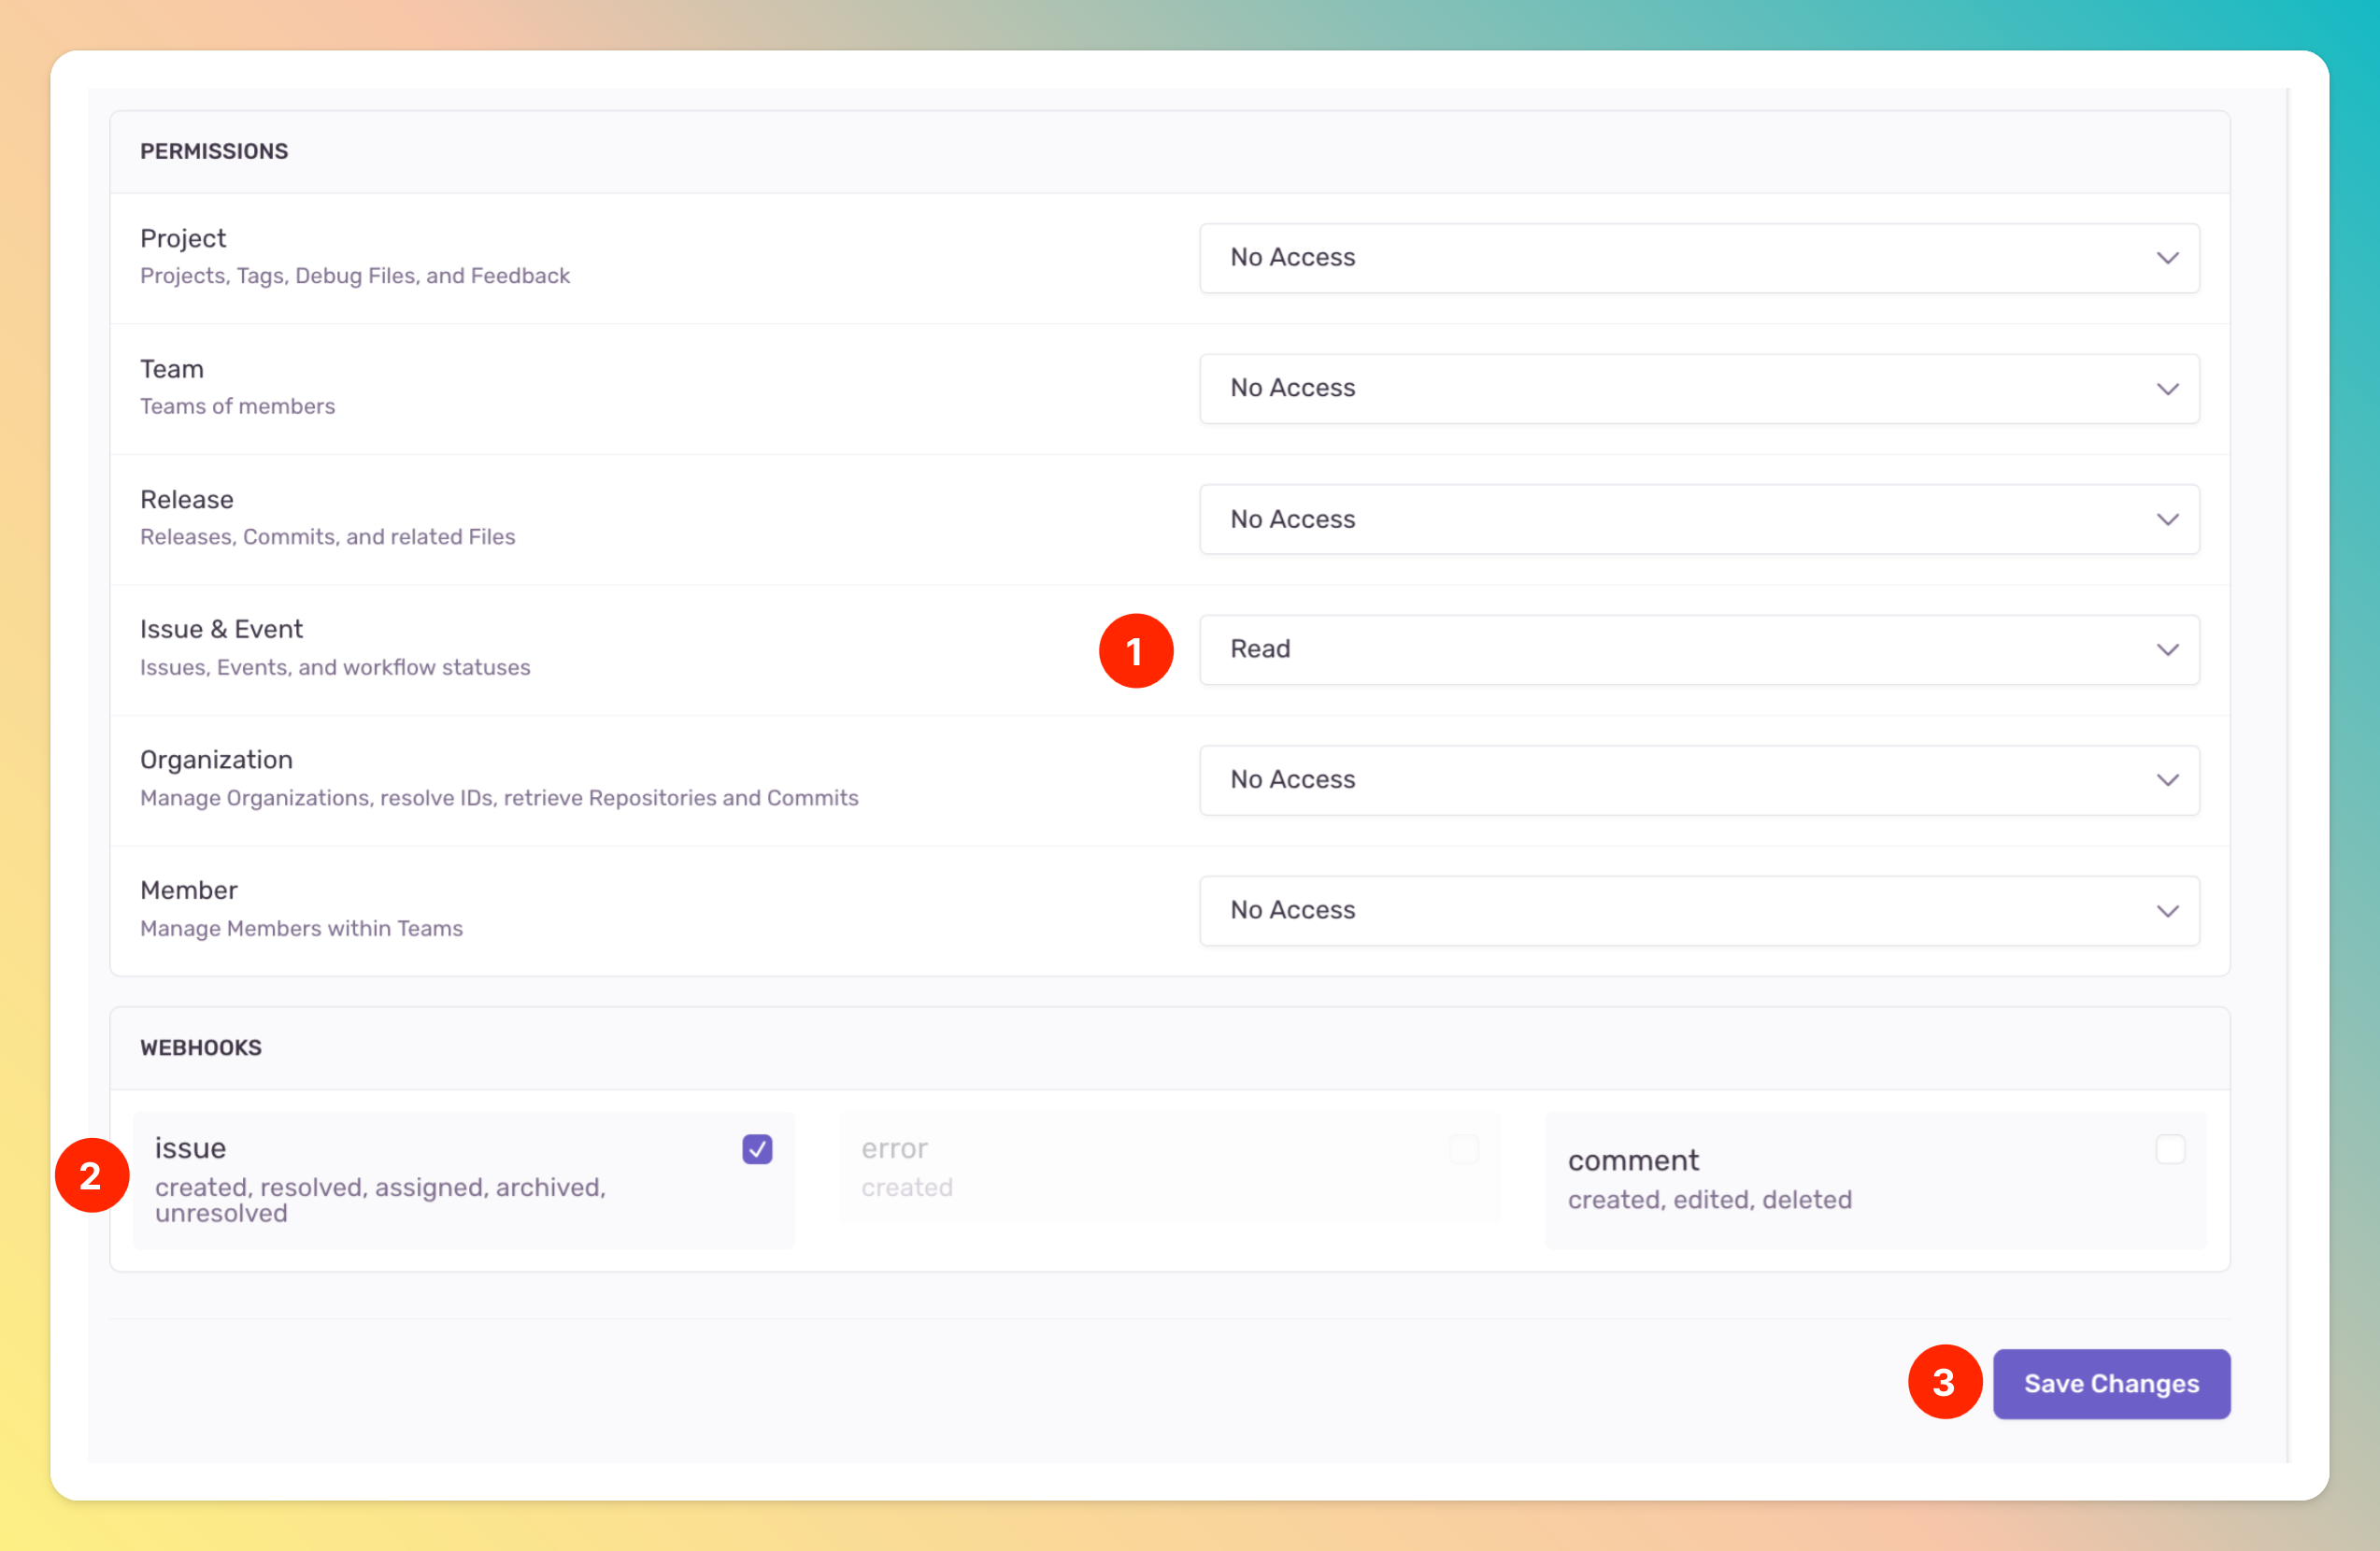Image resolution: width=2380 pixels, height=1551 pixels.
Task: Click the chevron arrow in the Member dropdown
Action: pos(2167,911)
